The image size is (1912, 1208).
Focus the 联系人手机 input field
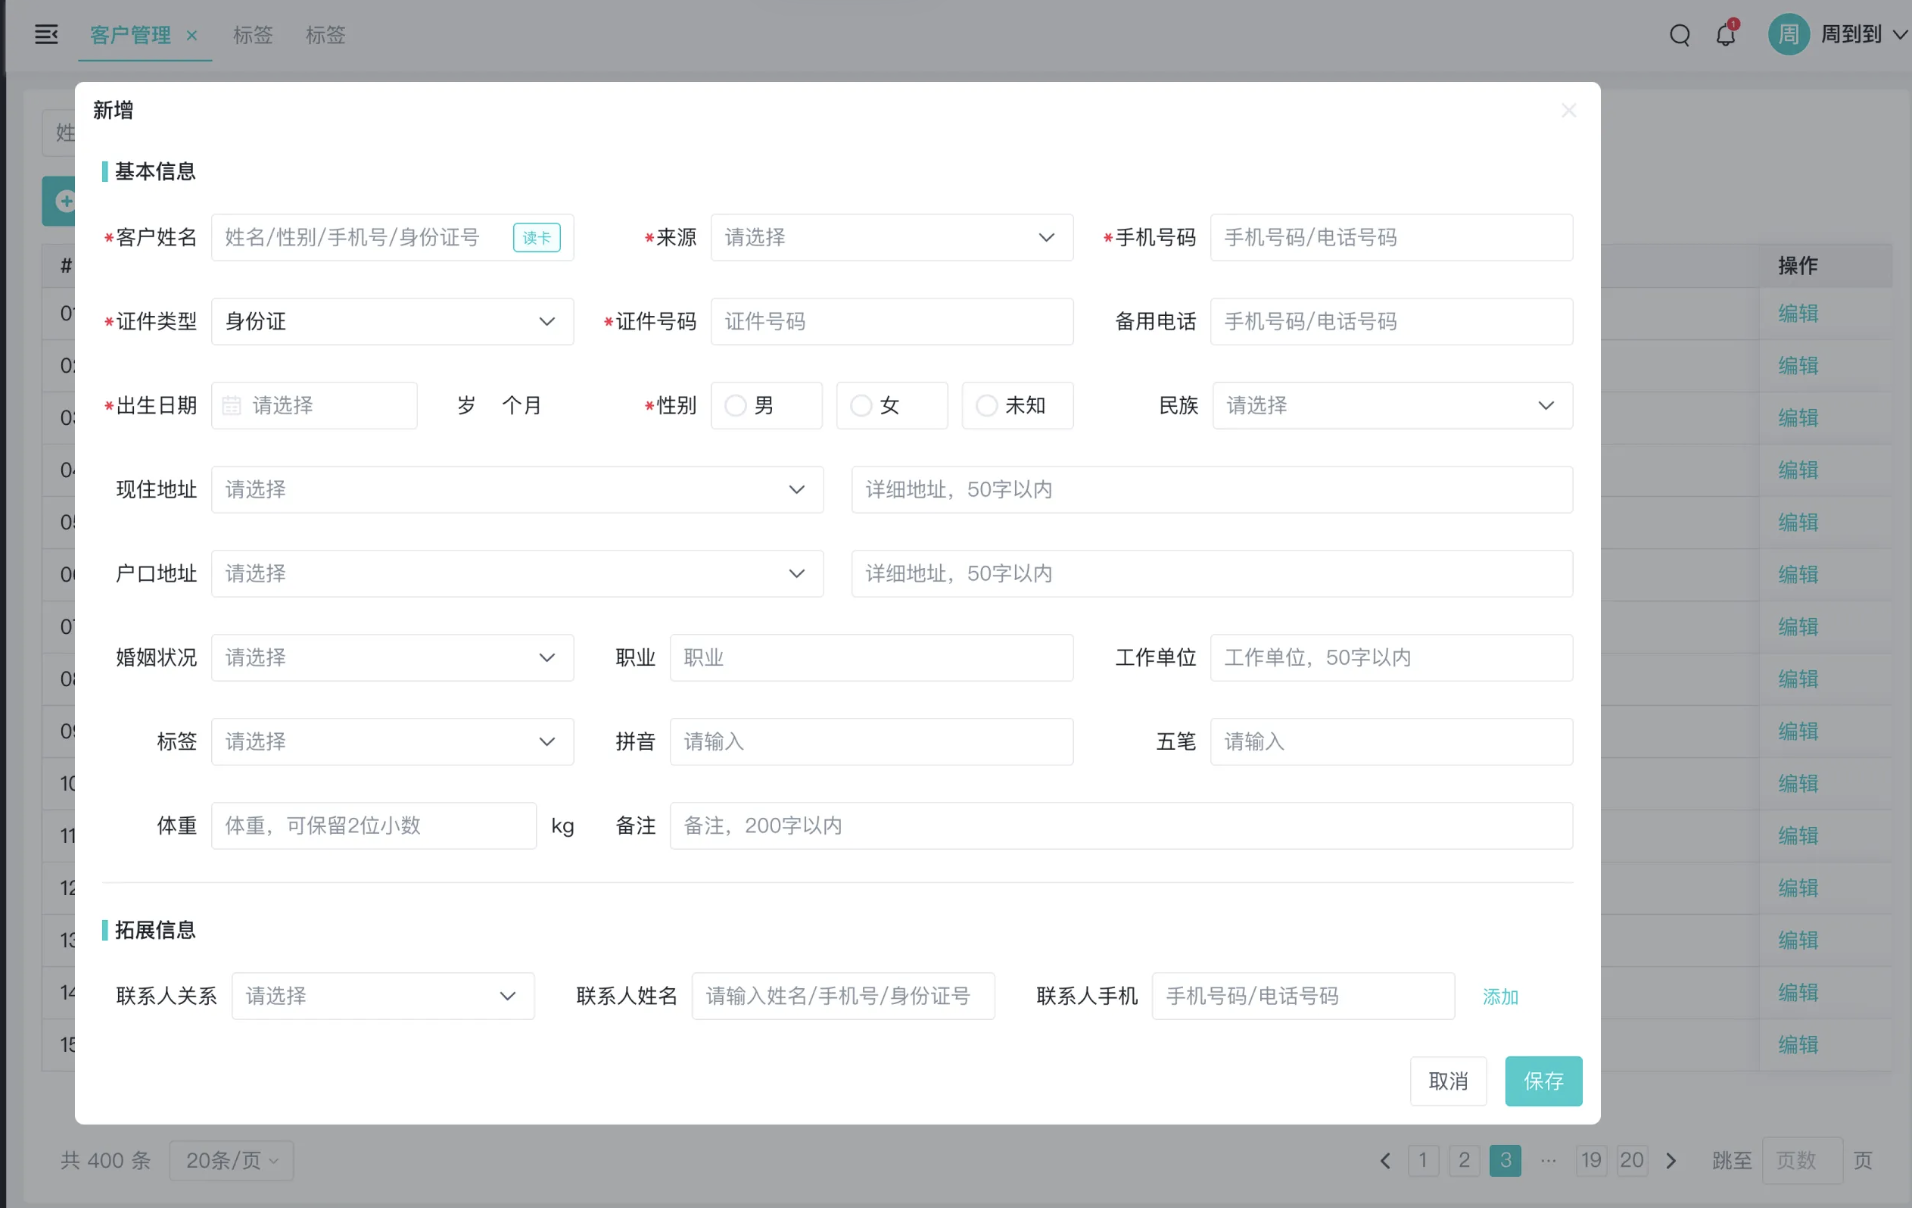1304,995
